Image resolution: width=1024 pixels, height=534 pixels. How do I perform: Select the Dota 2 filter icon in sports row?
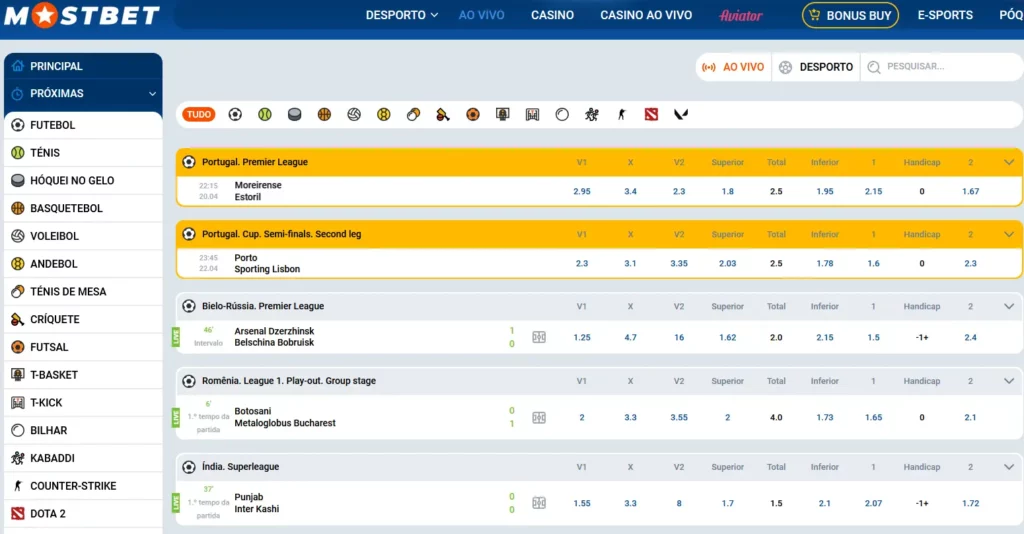click(x=651, y=115)
